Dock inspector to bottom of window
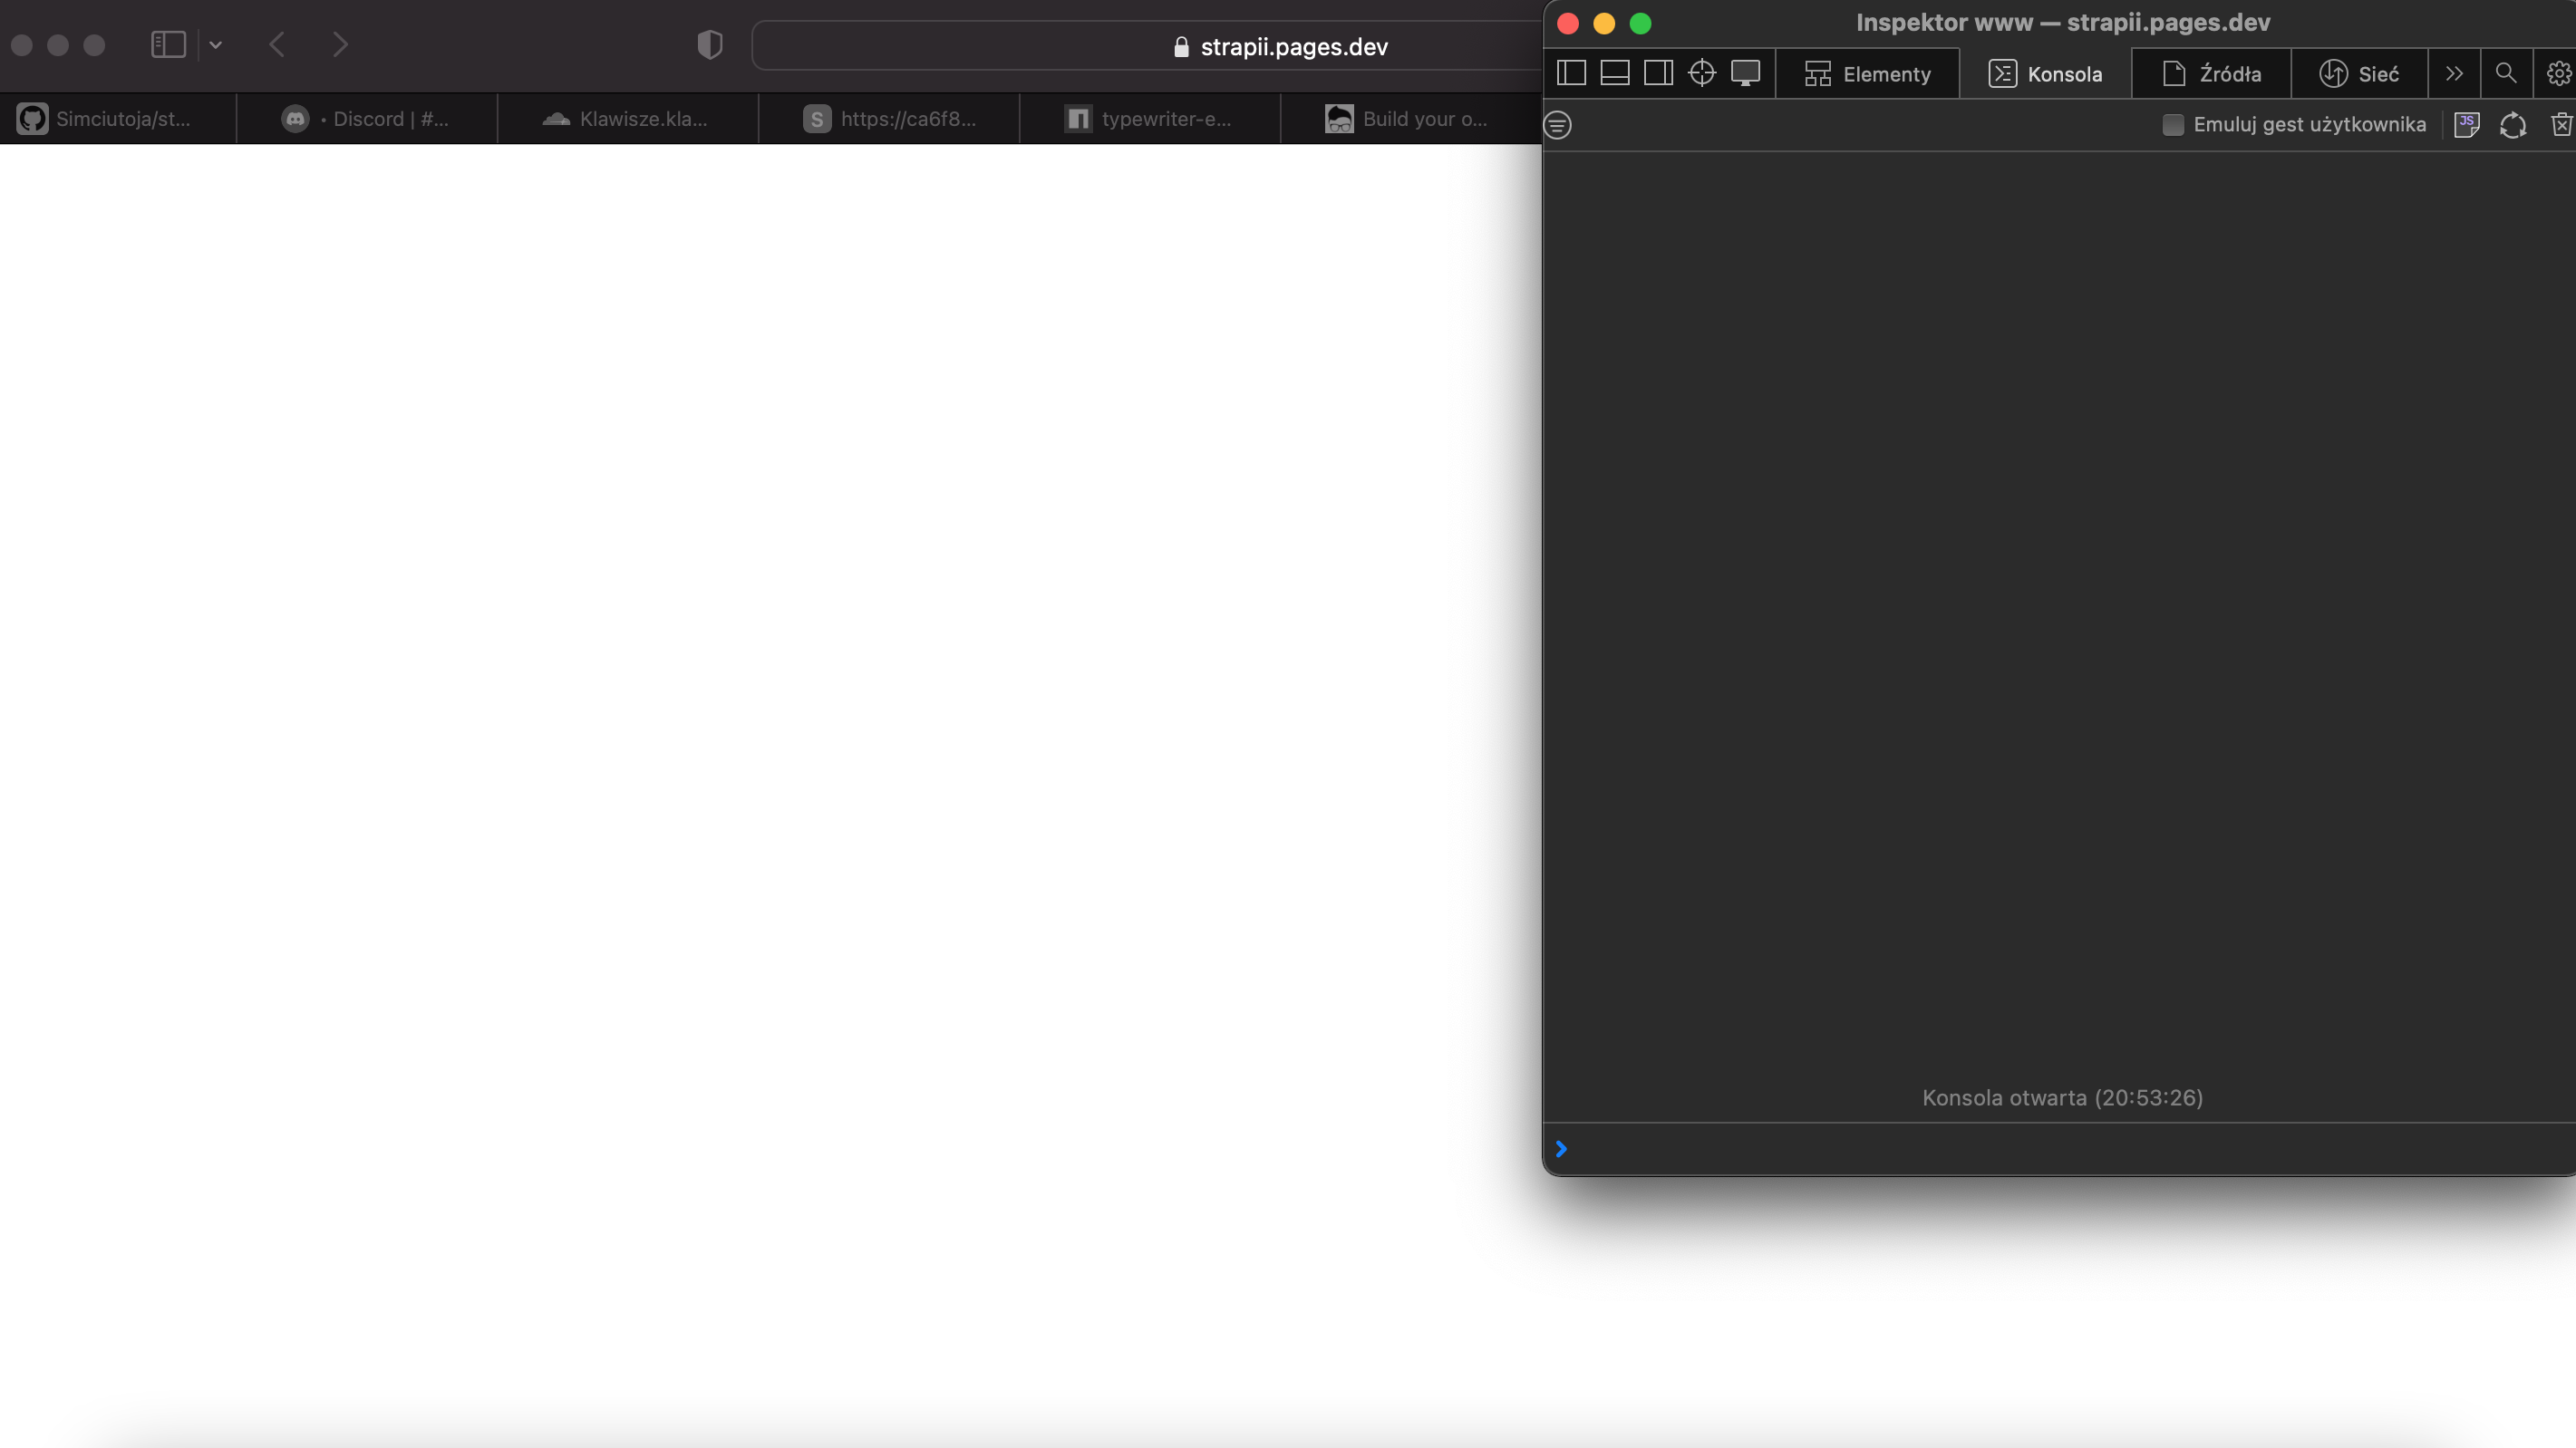 point(1614,73)
